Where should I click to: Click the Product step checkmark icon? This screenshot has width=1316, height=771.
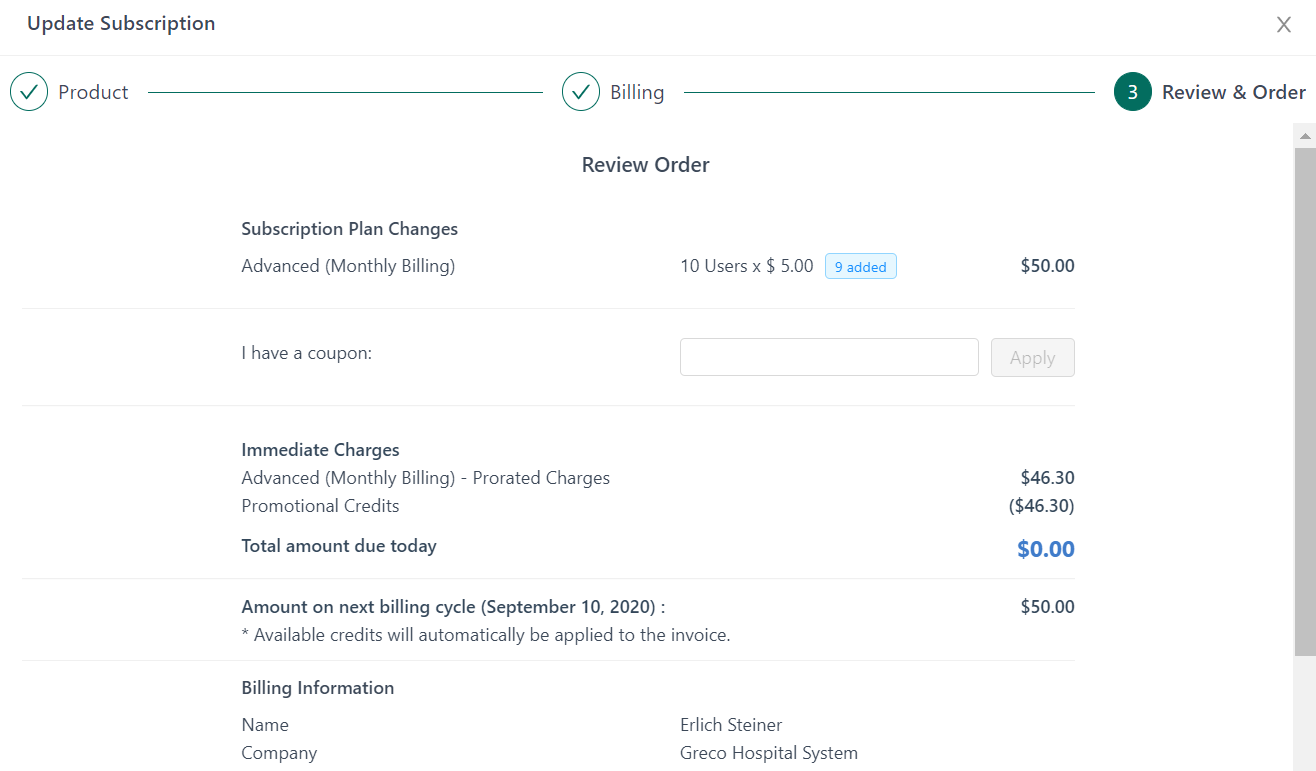[29, 92]
